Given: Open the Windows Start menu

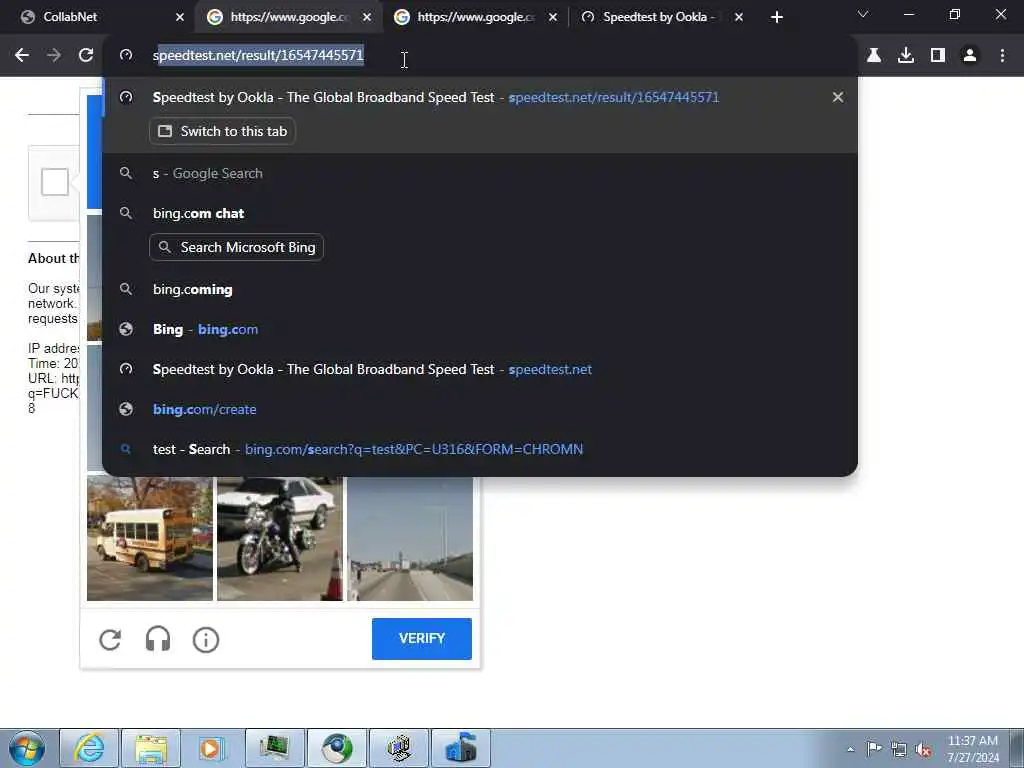Looking at the screenshot, I should pyautogui.click(x=27, y=748).
